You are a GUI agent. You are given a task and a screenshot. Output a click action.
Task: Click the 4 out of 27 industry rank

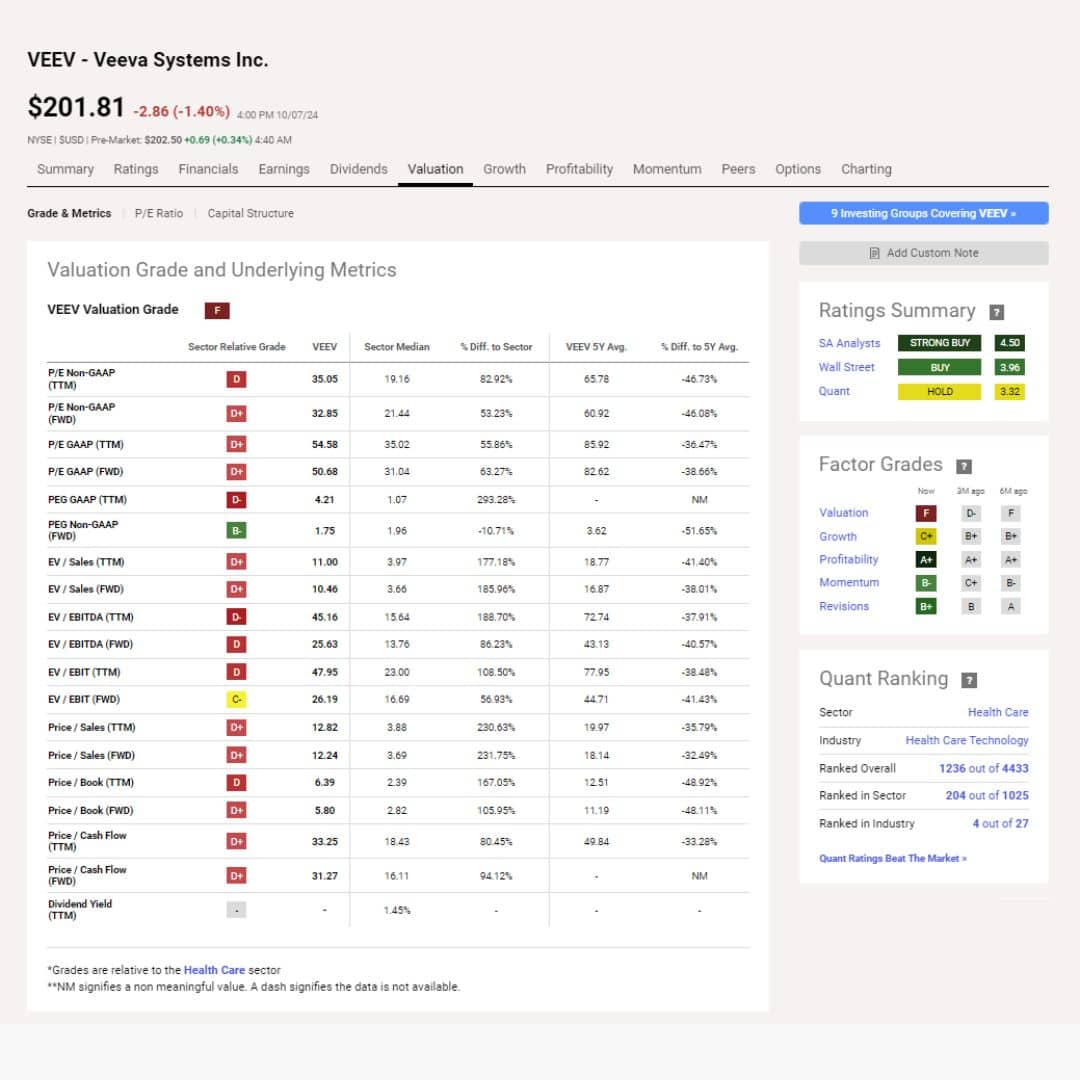pos(1000,824)
